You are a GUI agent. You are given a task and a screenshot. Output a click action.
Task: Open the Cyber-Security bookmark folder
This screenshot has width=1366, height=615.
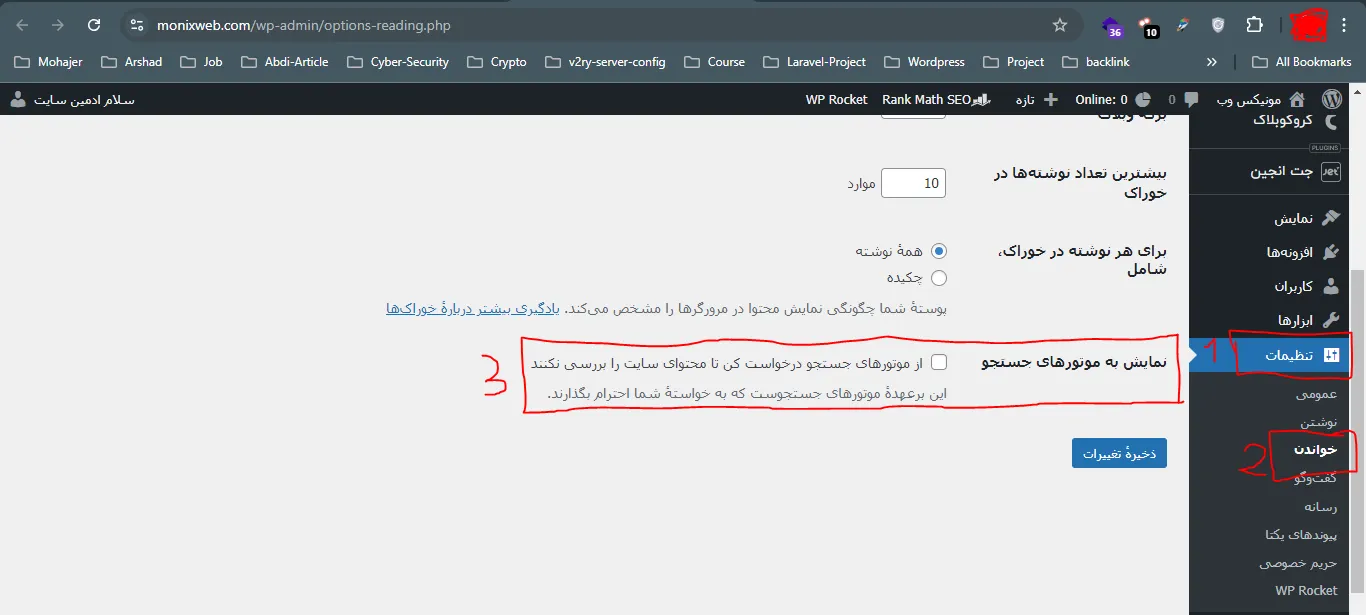pyautogui.click(x=398, y=62)
